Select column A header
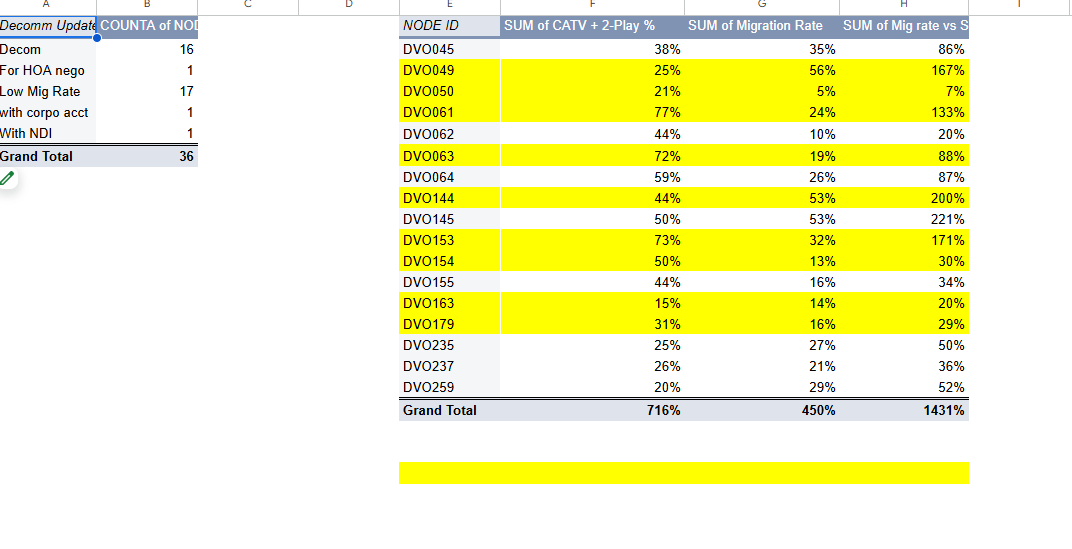This screenshot has width=1072, height=549. coord(48,6)
